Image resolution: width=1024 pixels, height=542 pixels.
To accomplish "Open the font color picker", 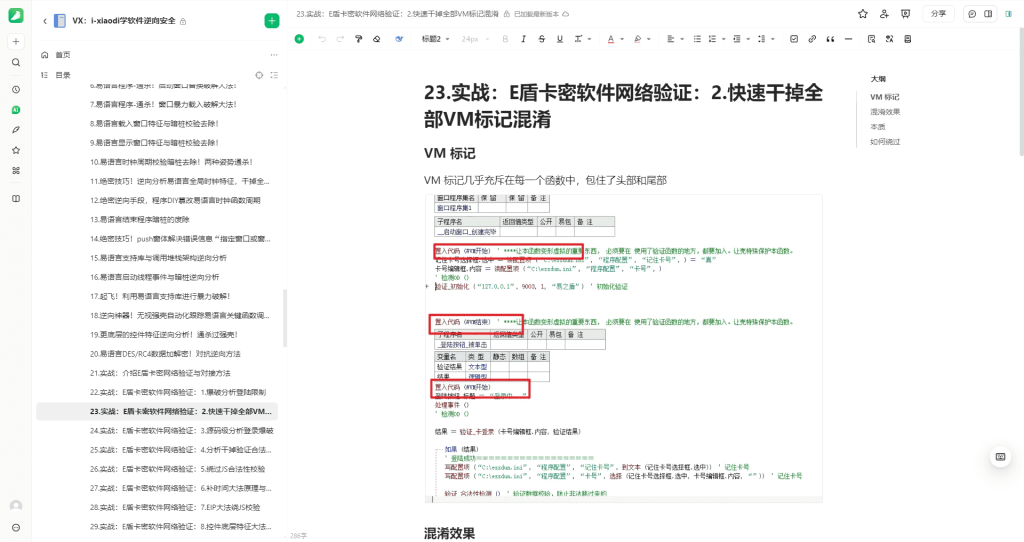I will (x=614, y=39).
